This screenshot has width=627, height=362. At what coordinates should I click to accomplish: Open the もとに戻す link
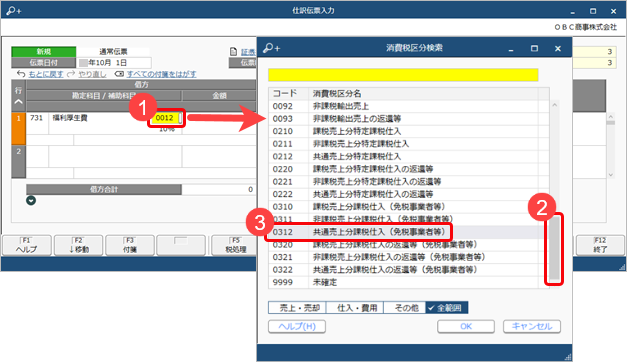(x=46, y=74)
